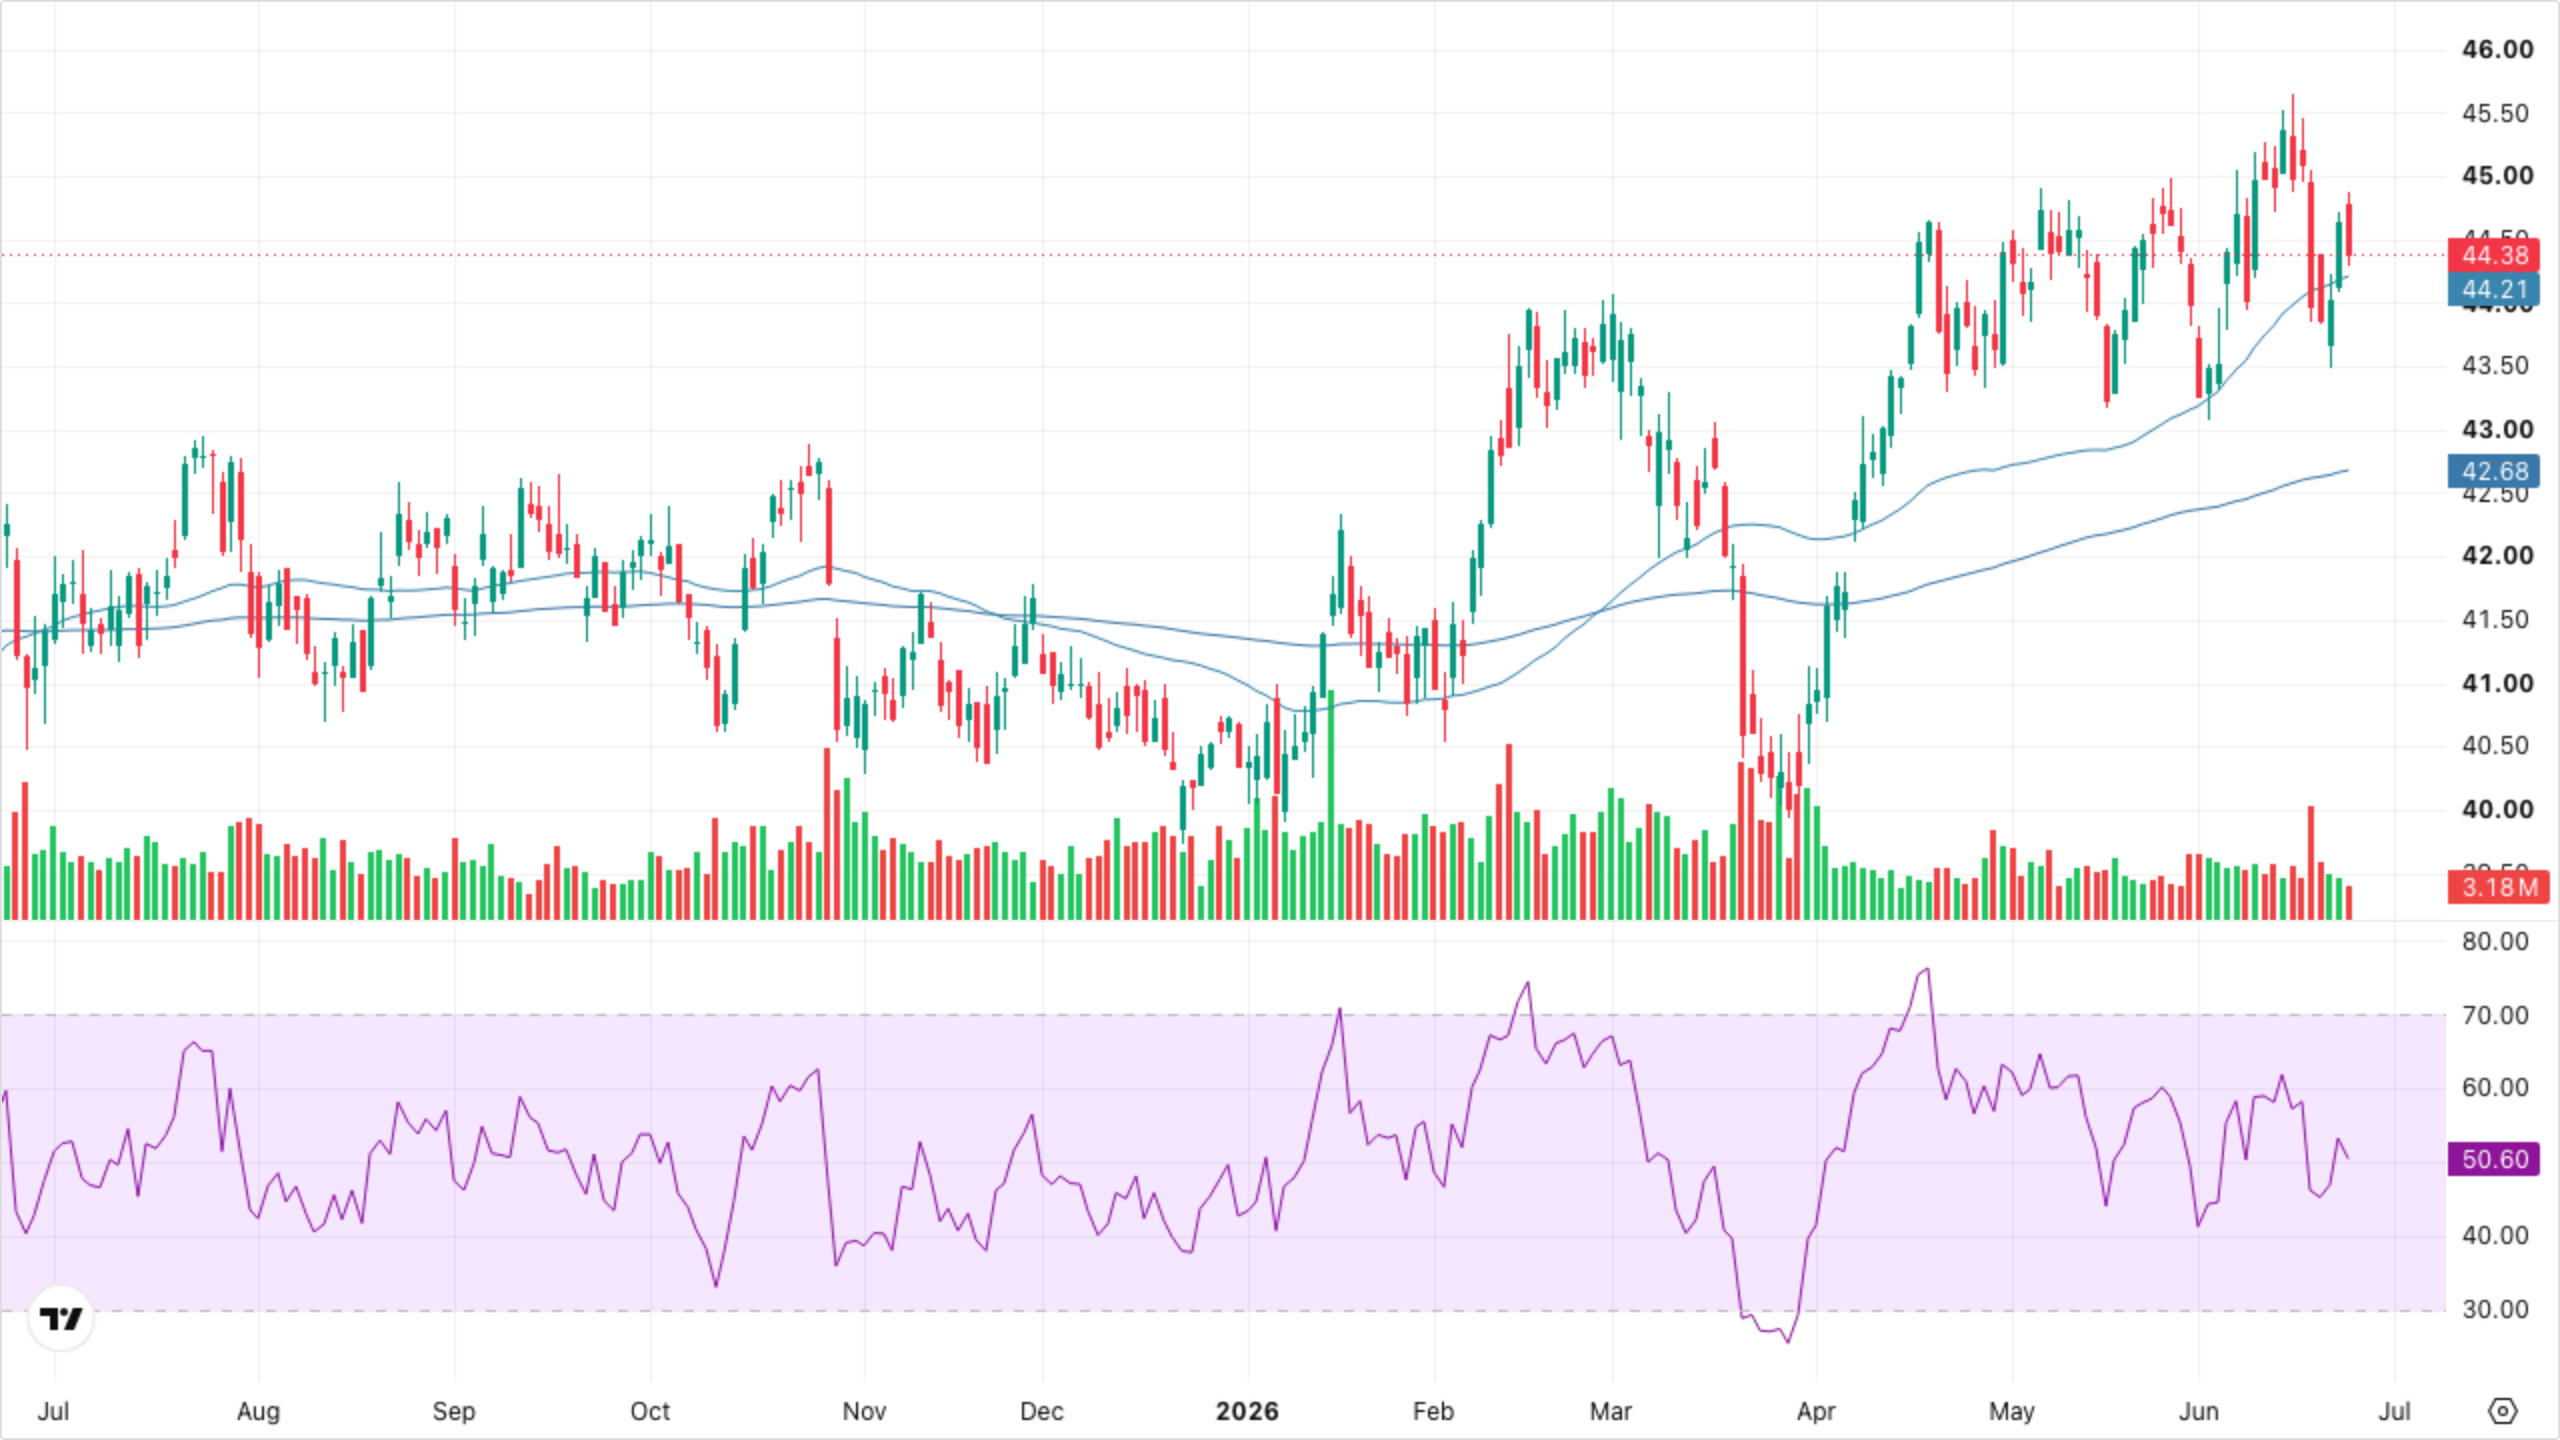The height and width of the screenshot is (1440, 2560).
Task: Select the 30.00 RSI oversold level label
Action: point(2495,1309)
